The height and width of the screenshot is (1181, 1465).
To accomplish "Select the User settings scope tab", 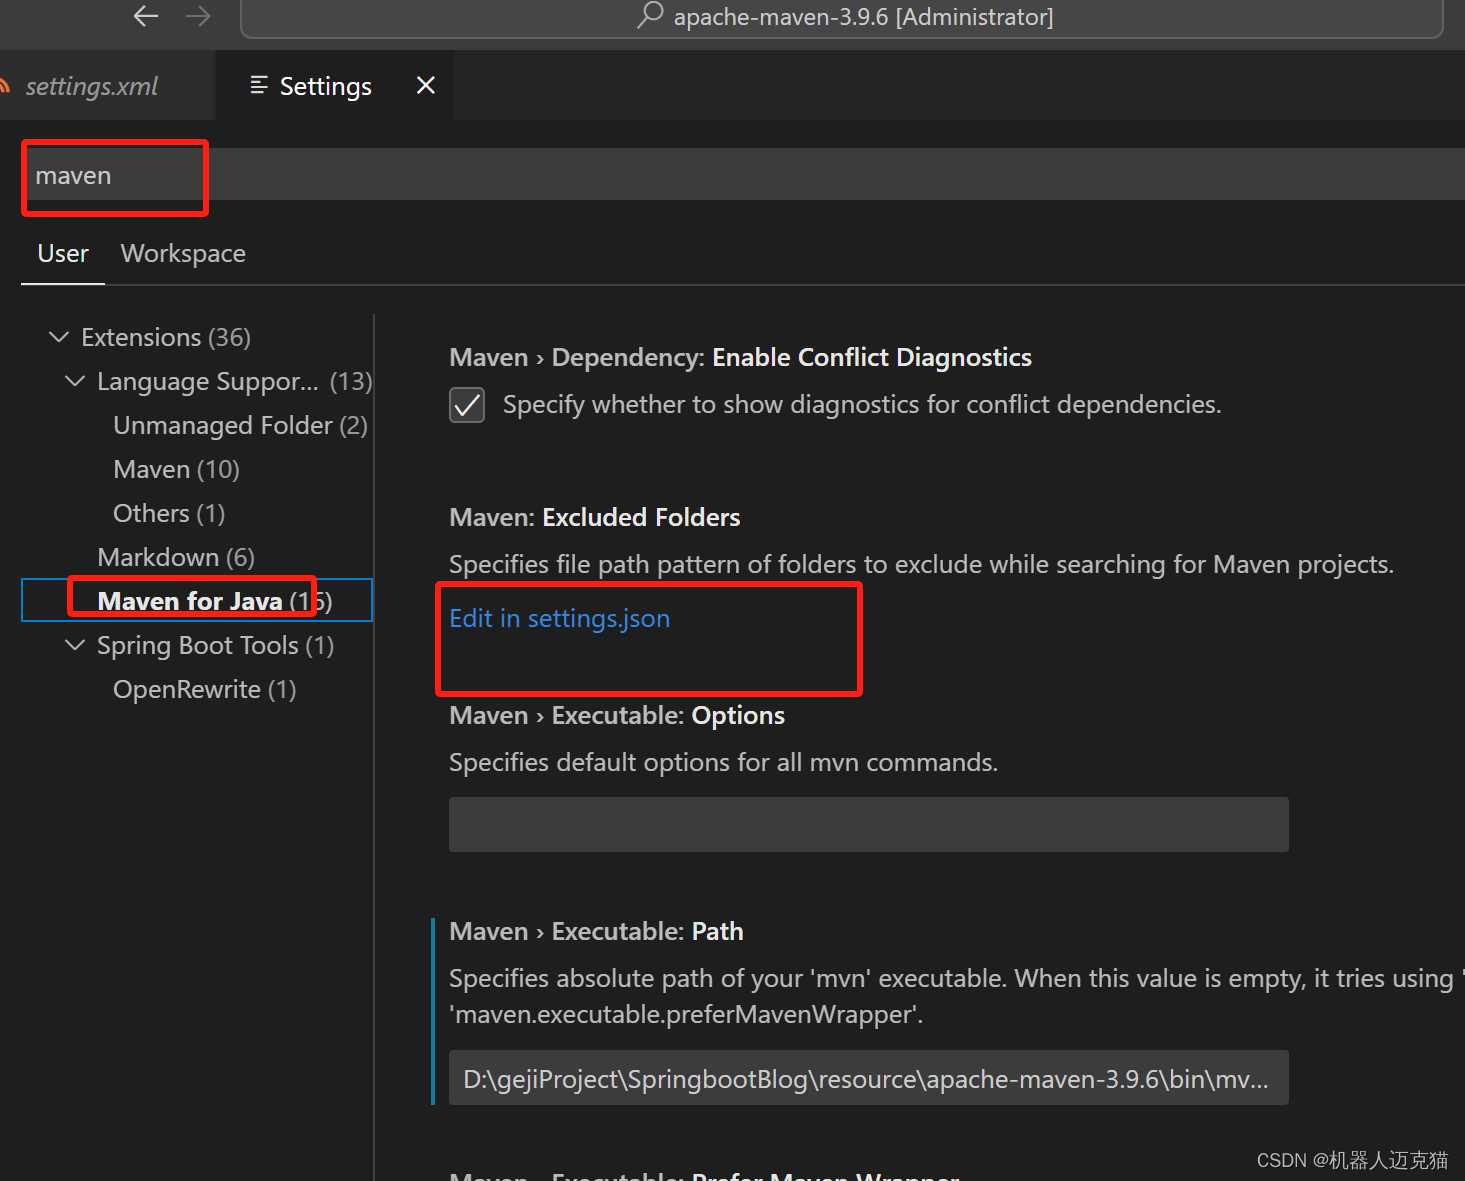I will pyautogui.click(x=63, y=254).
